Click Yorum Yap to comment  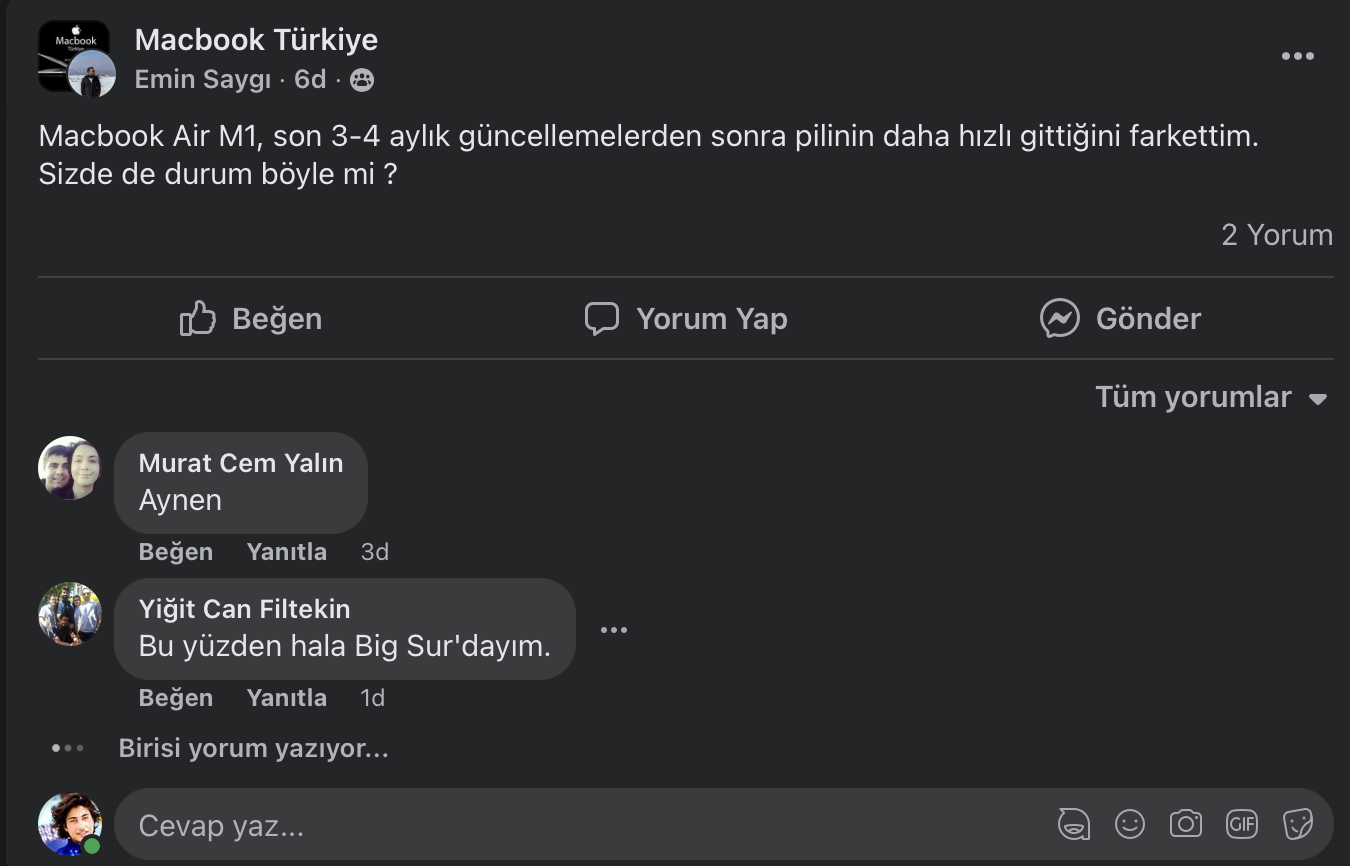pyautogui.click(x=686, y=319)
